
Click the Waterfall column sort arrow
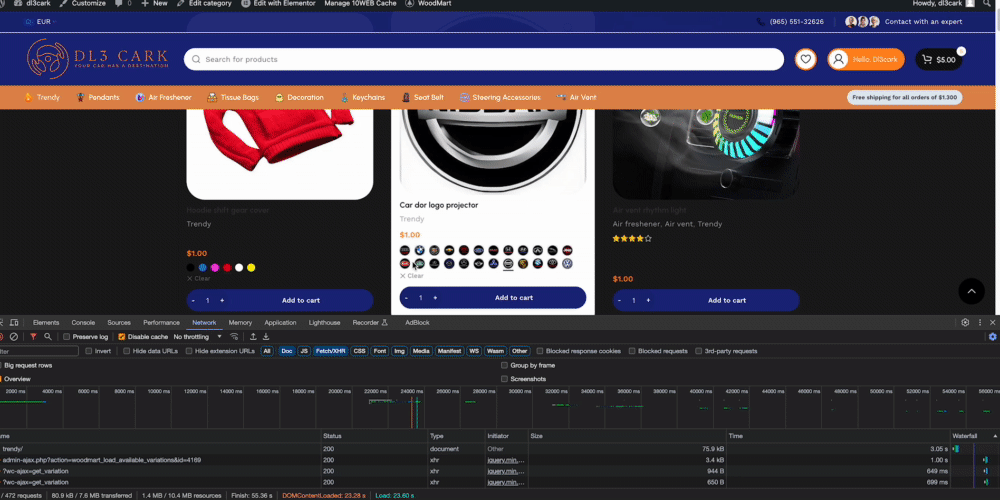(996, 436)
